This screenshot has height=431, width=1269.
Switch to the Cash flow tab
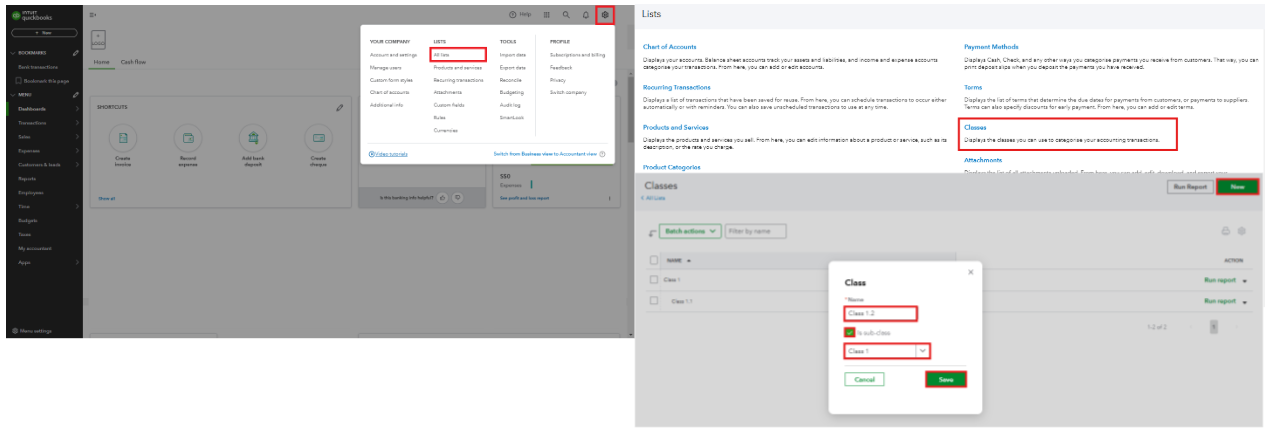(133, 62)
